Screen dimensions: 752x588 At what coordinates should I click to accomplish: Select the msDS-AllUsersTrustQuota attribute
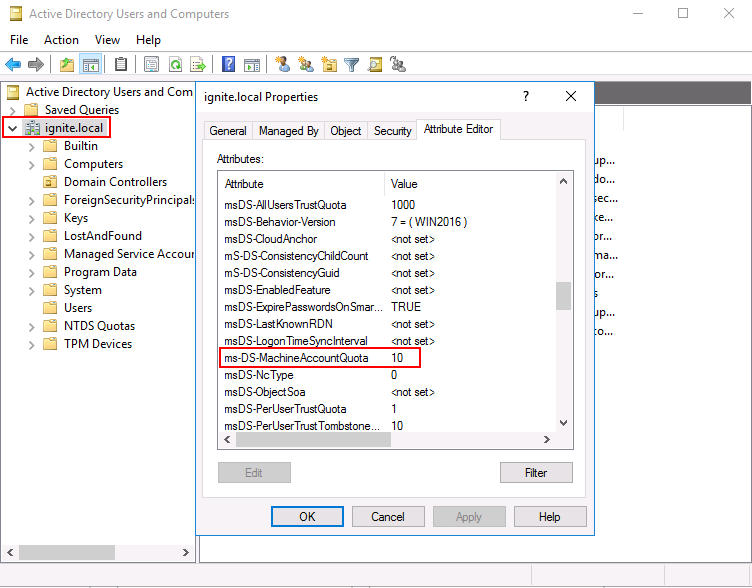389,205
